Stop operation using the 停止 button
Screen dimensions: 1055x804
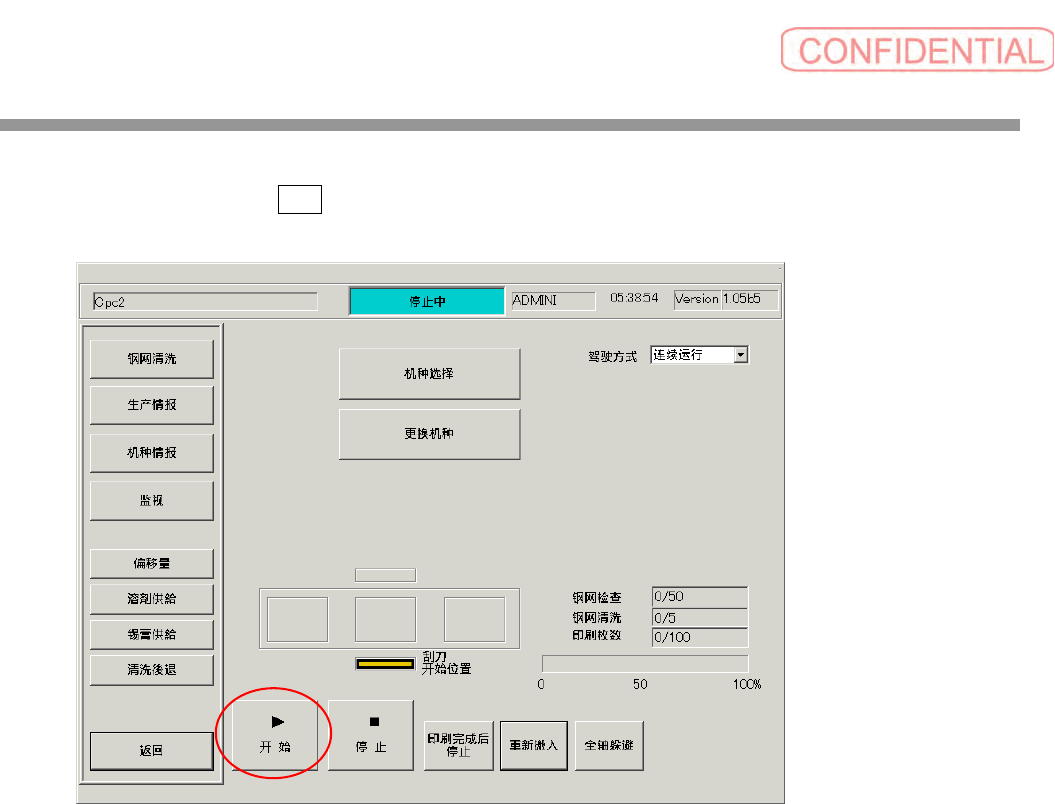coord(371,735)
